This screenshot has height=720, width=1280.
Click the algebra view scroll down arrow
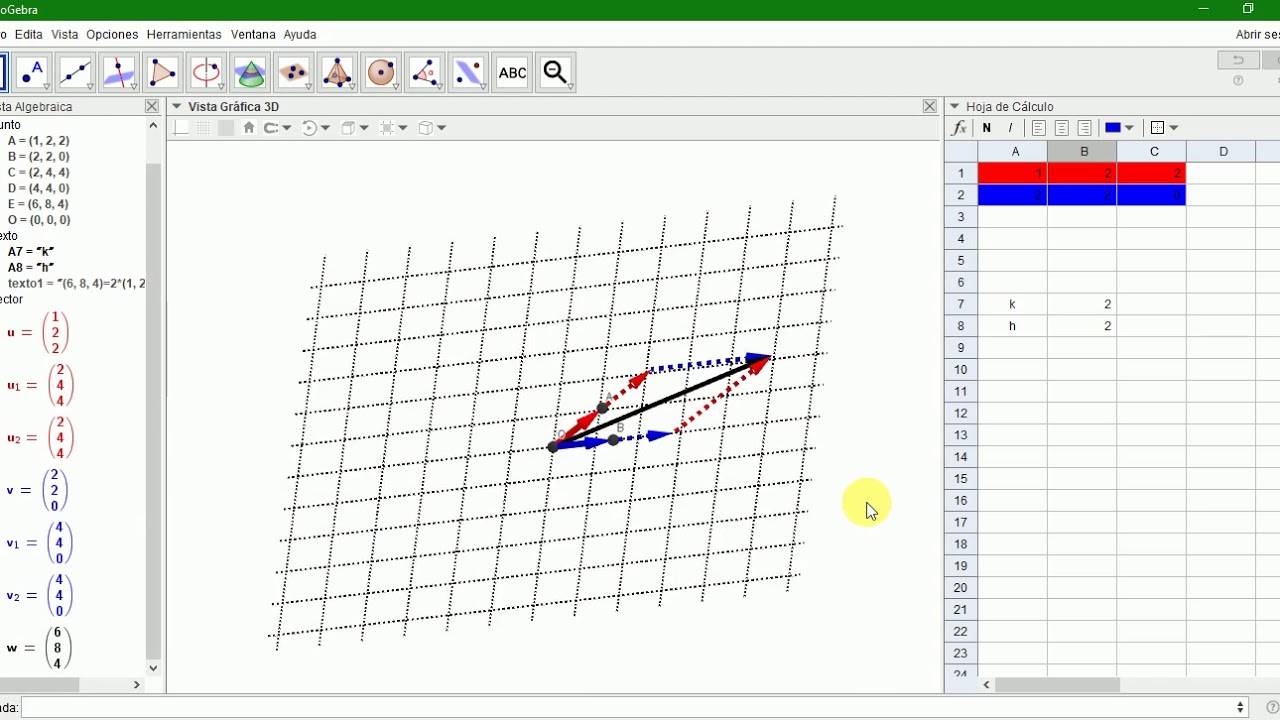pos(153,668)
